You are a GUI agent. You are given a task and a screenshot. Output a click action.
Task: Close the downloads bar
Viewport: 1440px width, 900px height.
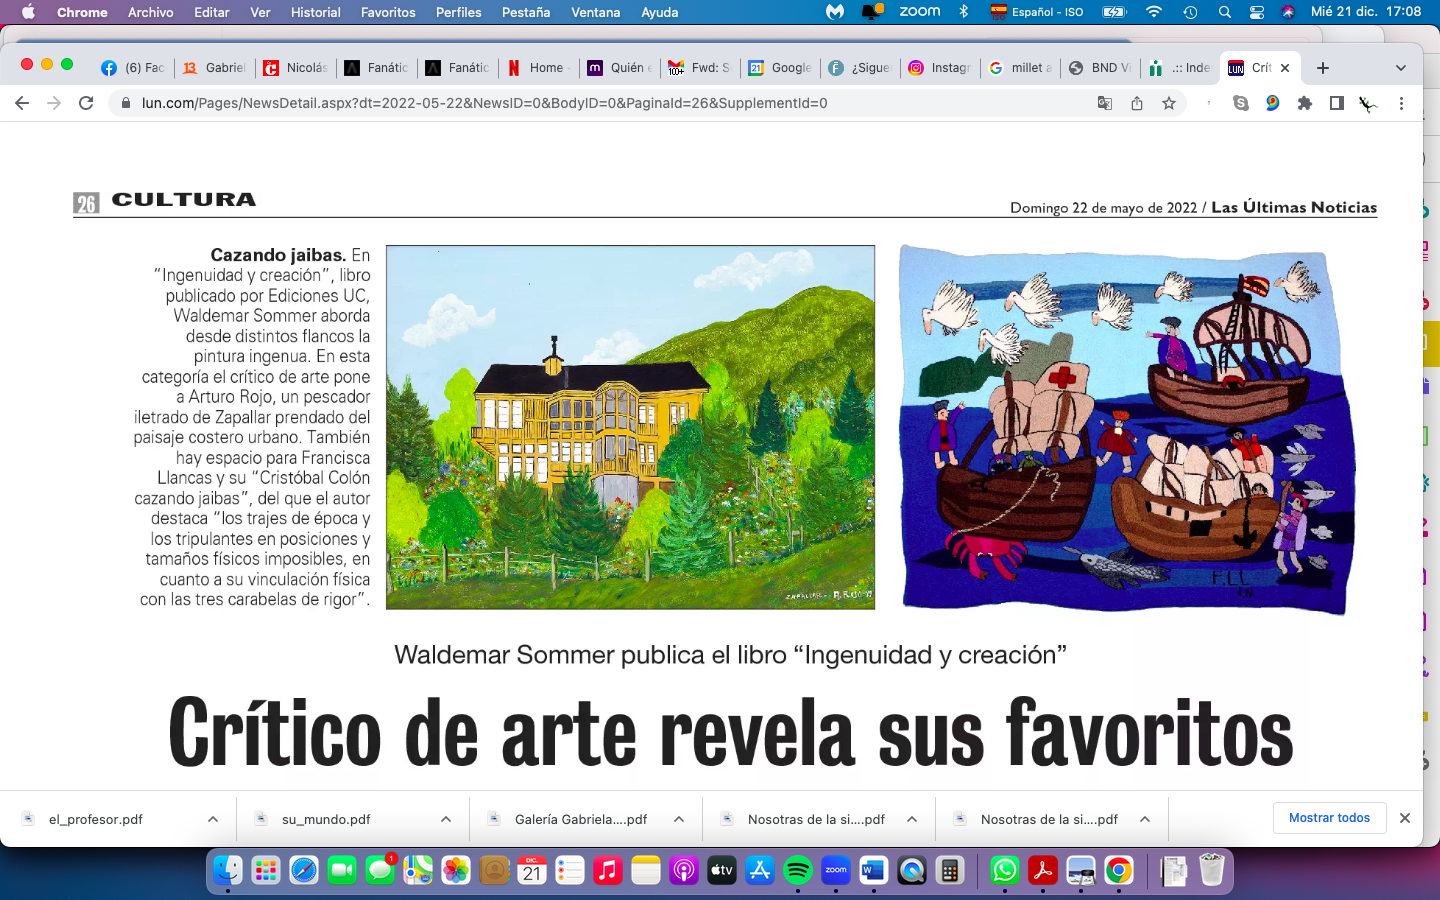point(1405,818)
